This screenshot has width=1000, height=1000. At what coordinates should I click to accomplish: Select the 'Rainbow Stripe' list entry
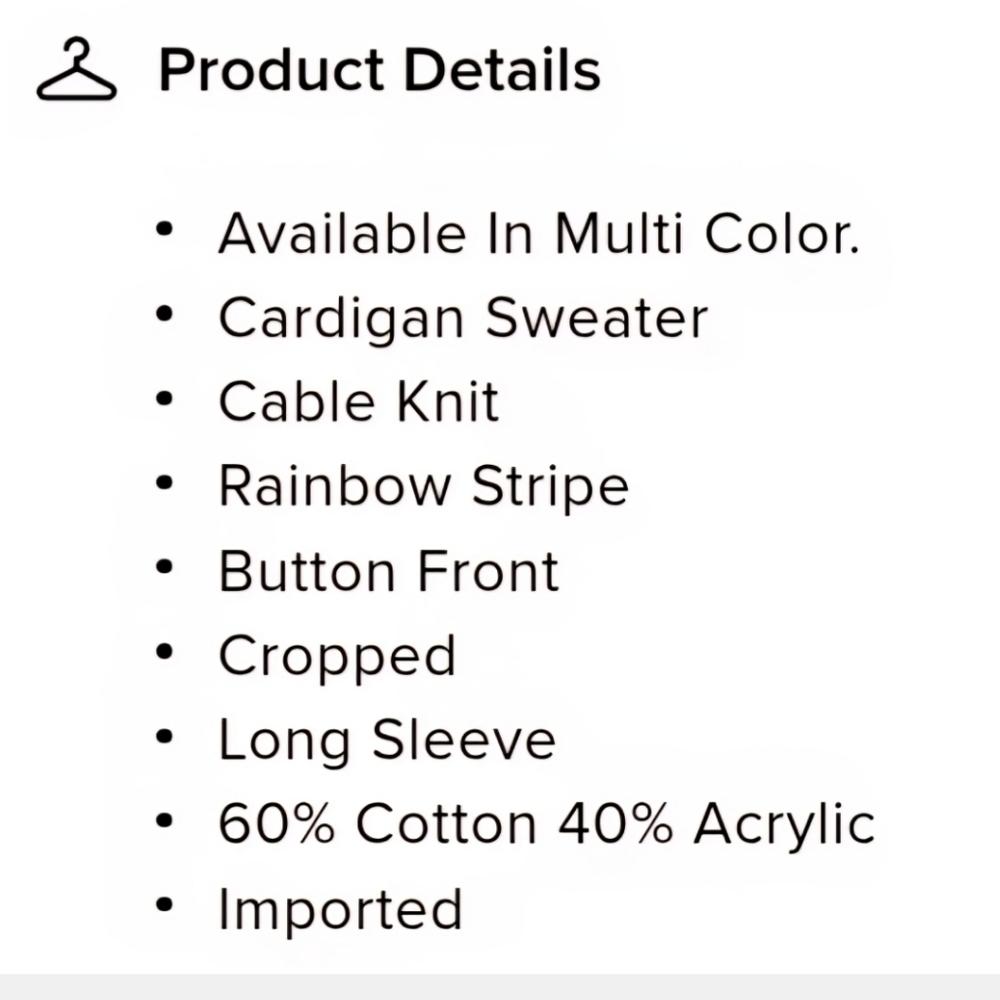pos(423,487)
